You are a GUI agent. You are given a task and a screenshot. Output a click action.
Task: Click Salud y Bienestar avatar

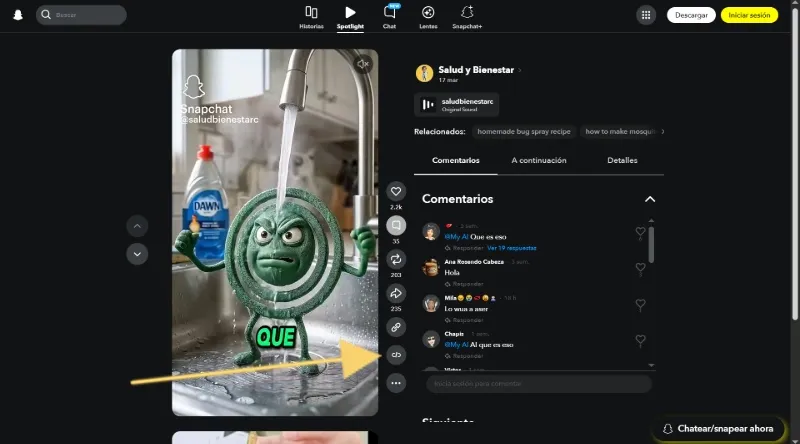point(424,73)
